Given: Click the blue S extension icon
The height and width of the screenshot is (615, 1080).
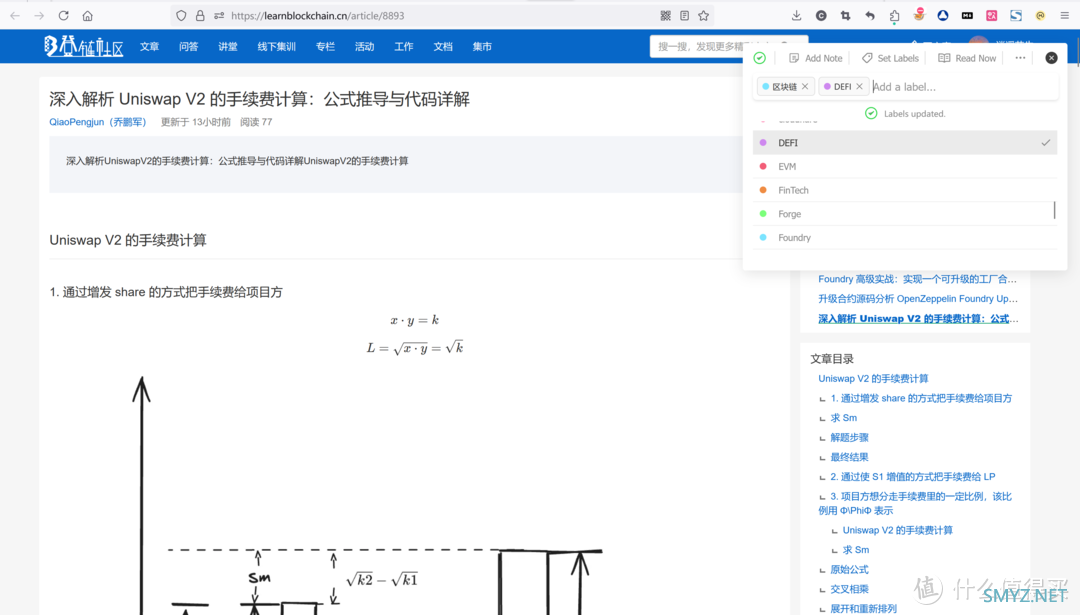Looking at the screenshot, I should (1016, 15).
